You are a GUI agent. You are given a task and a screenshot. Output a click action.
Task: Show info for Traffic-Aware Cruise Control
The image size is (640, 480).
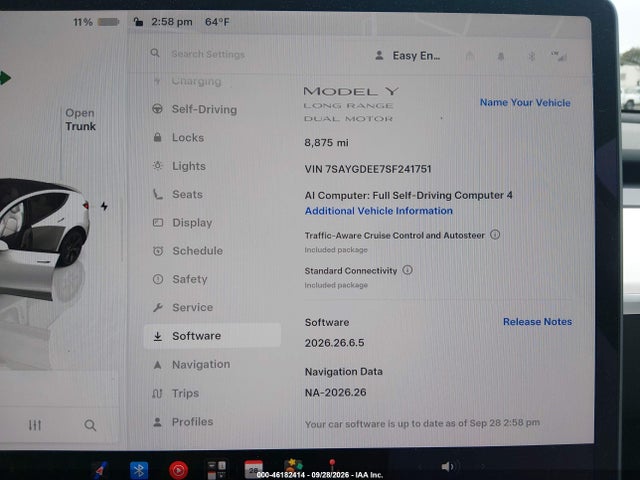tap(495, 235)
